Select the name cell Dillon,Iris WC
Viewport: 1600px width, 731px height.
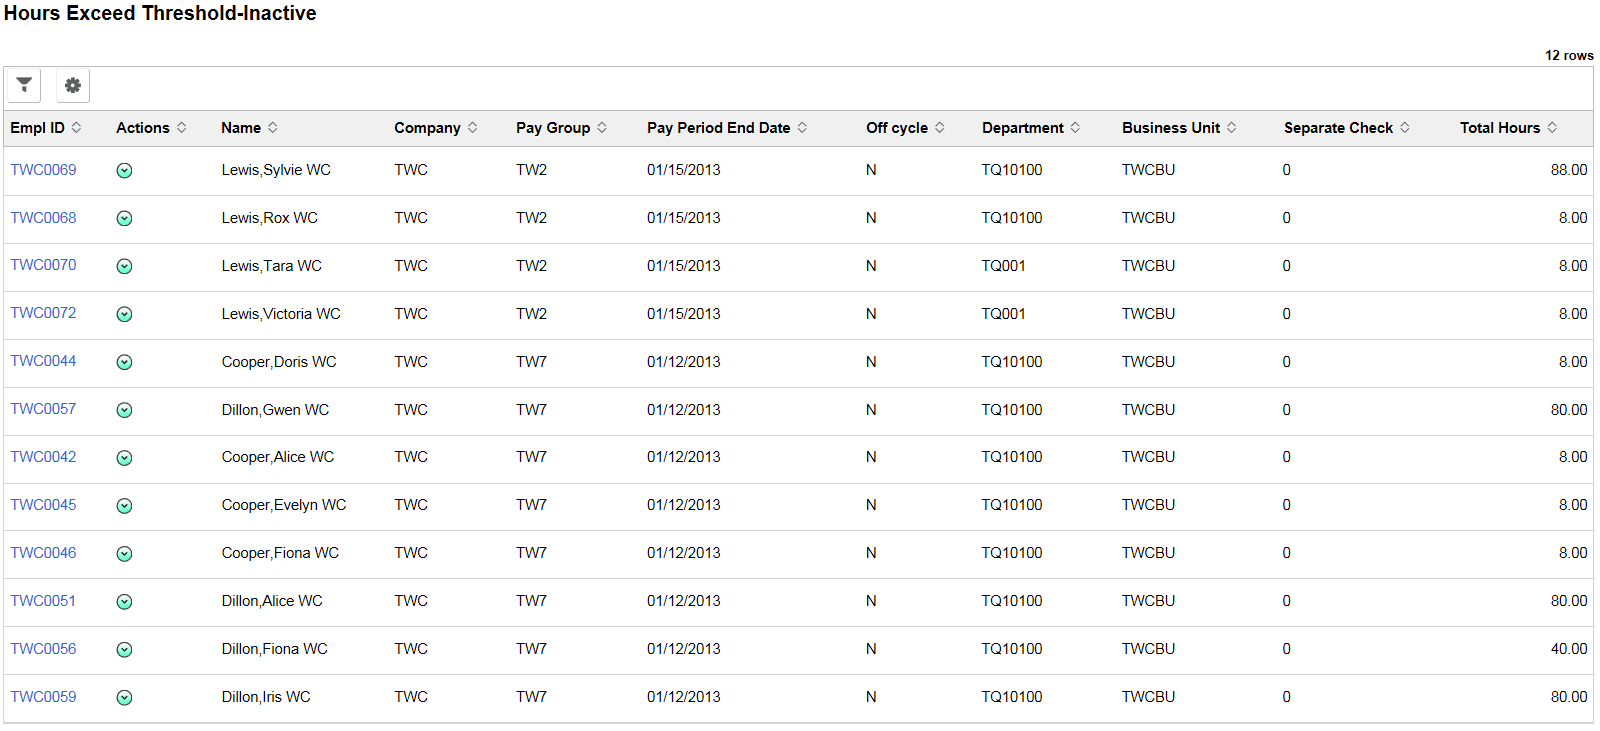point(266,697)
